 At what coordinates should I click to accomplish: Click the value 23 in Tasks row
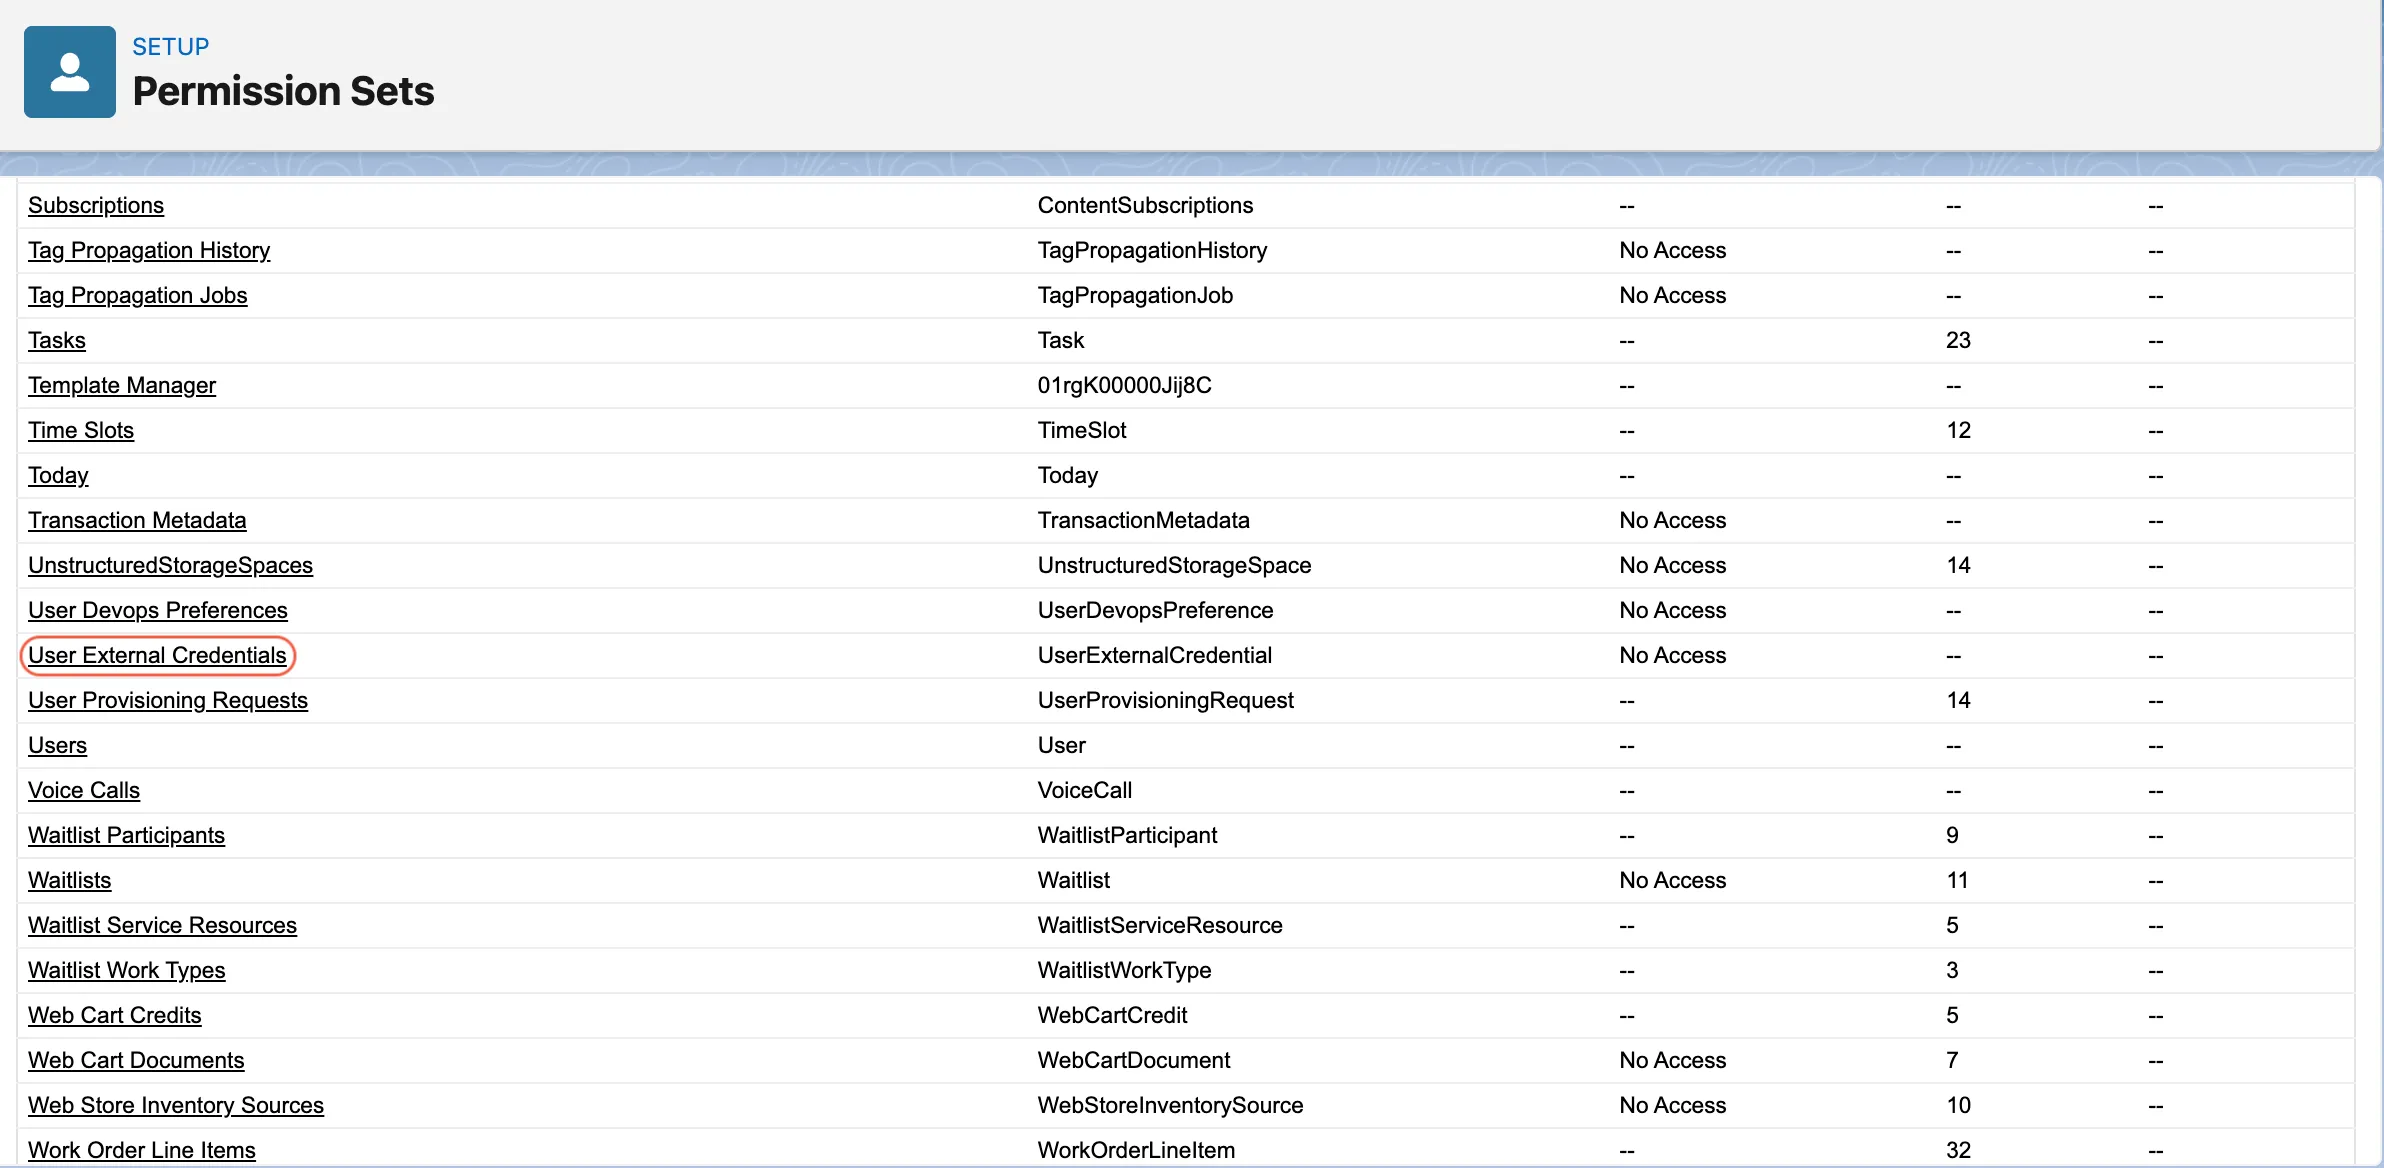coord(1958,340)
